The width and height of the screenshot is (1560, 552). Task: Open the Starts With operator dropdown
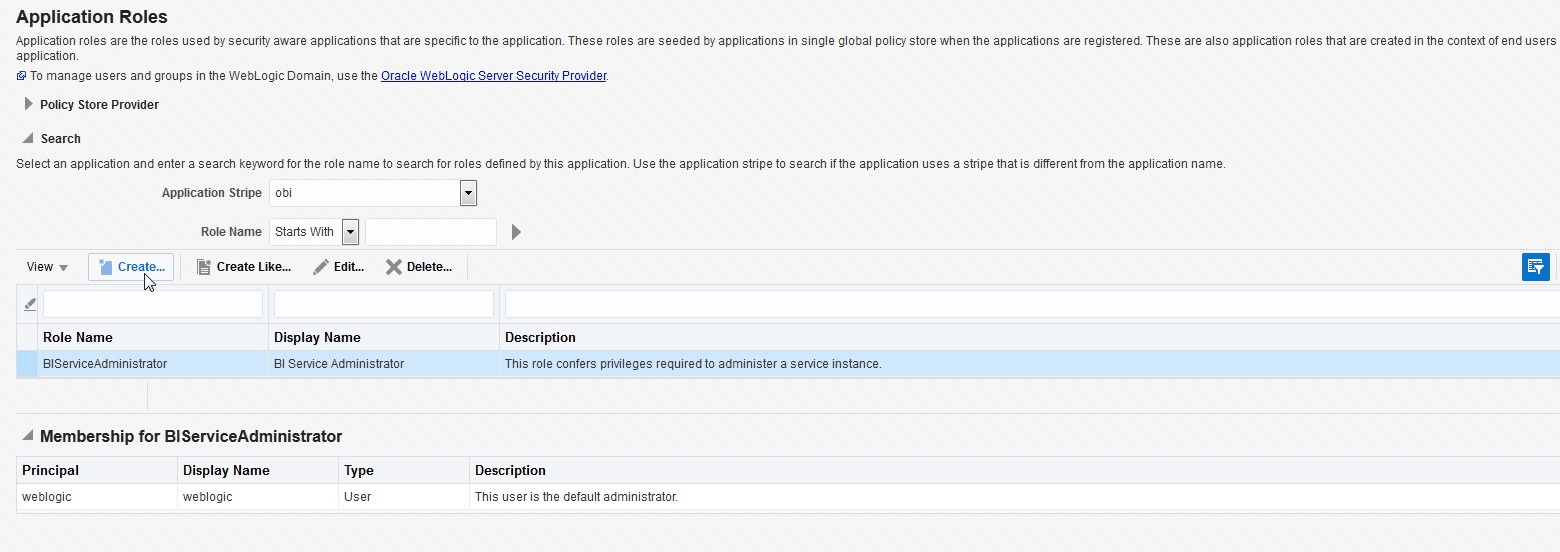coord(350,232)
